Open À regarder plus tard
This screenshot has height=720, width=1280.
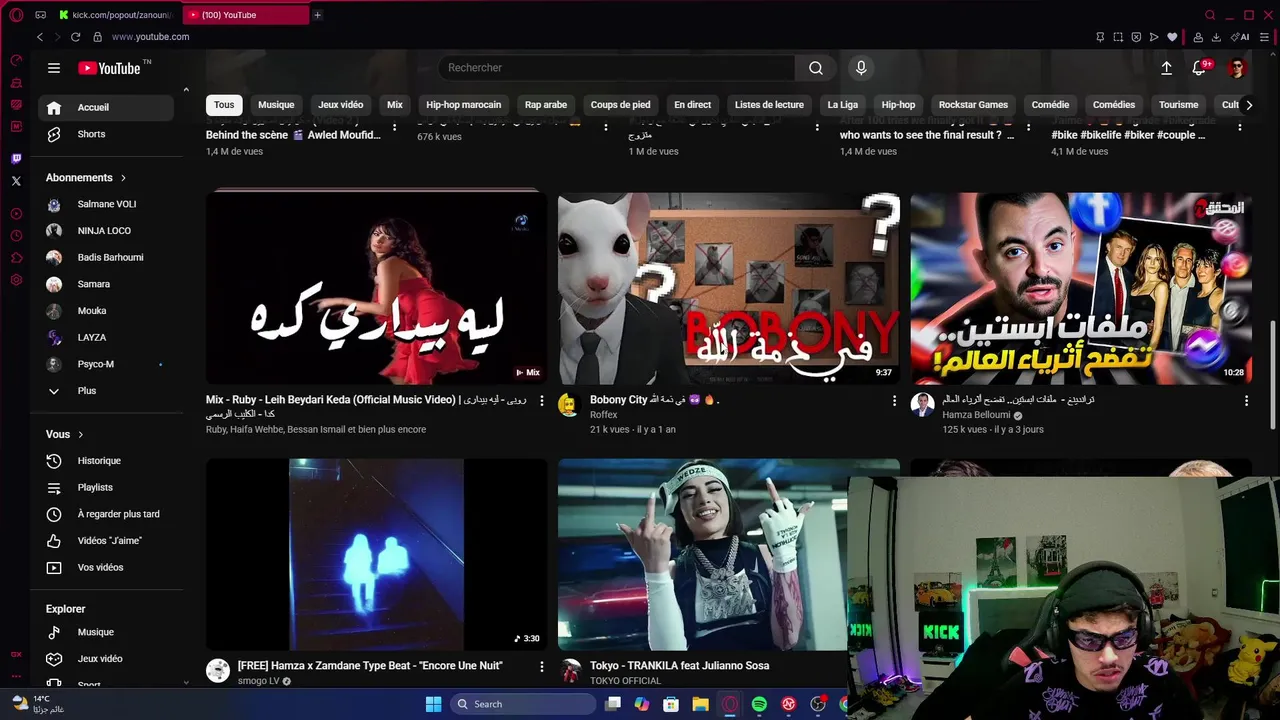click(106, 514)
